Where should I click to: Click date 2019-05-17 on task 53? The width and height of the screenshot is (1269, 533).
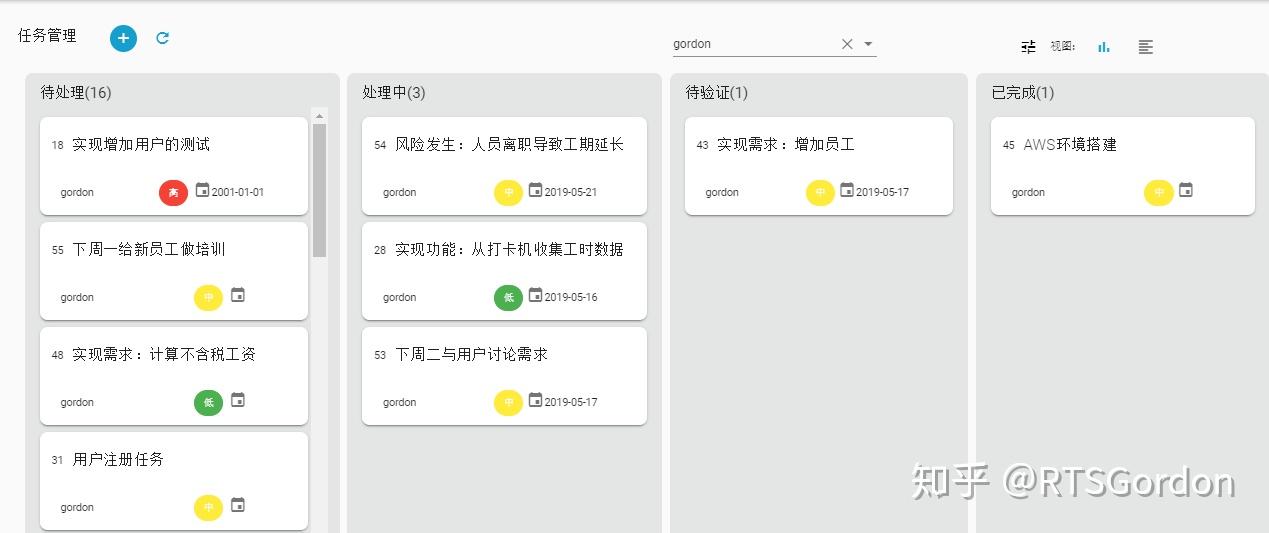[x=571, y=402]
